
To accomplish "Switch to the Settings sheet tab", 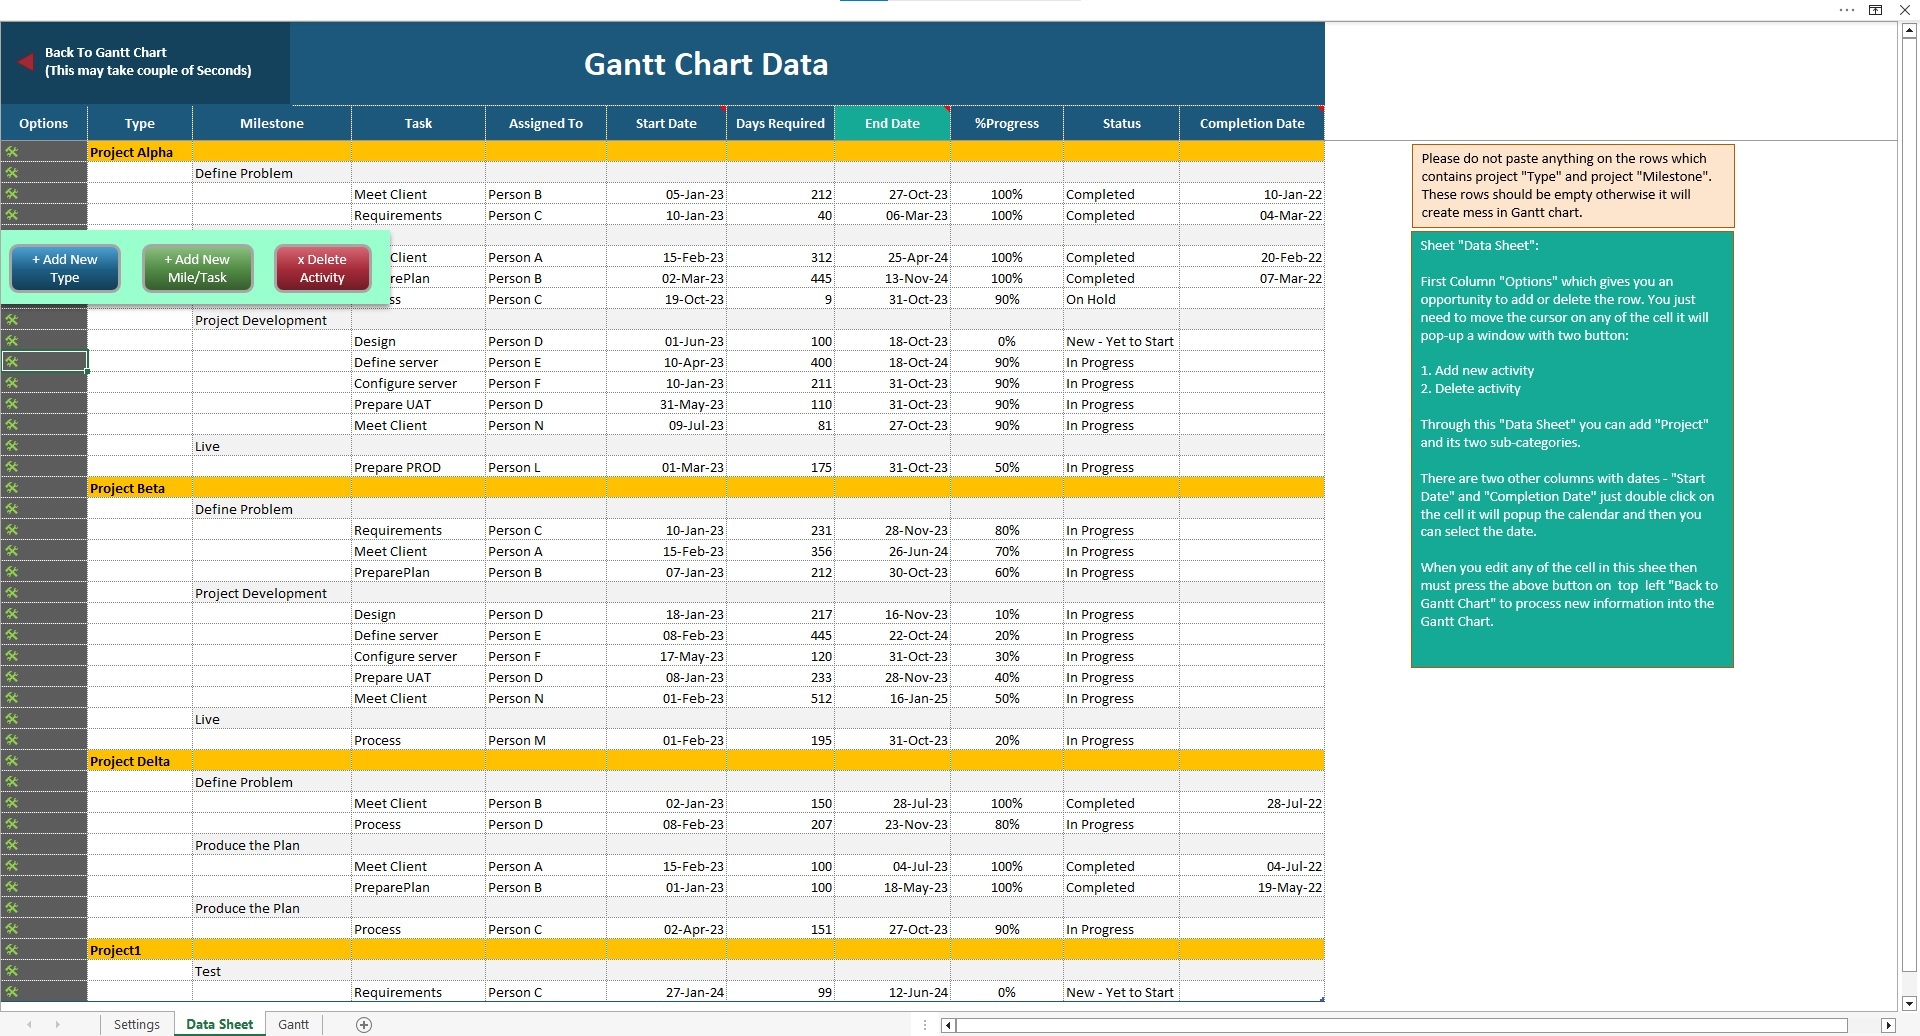I will pos(136,1024).
